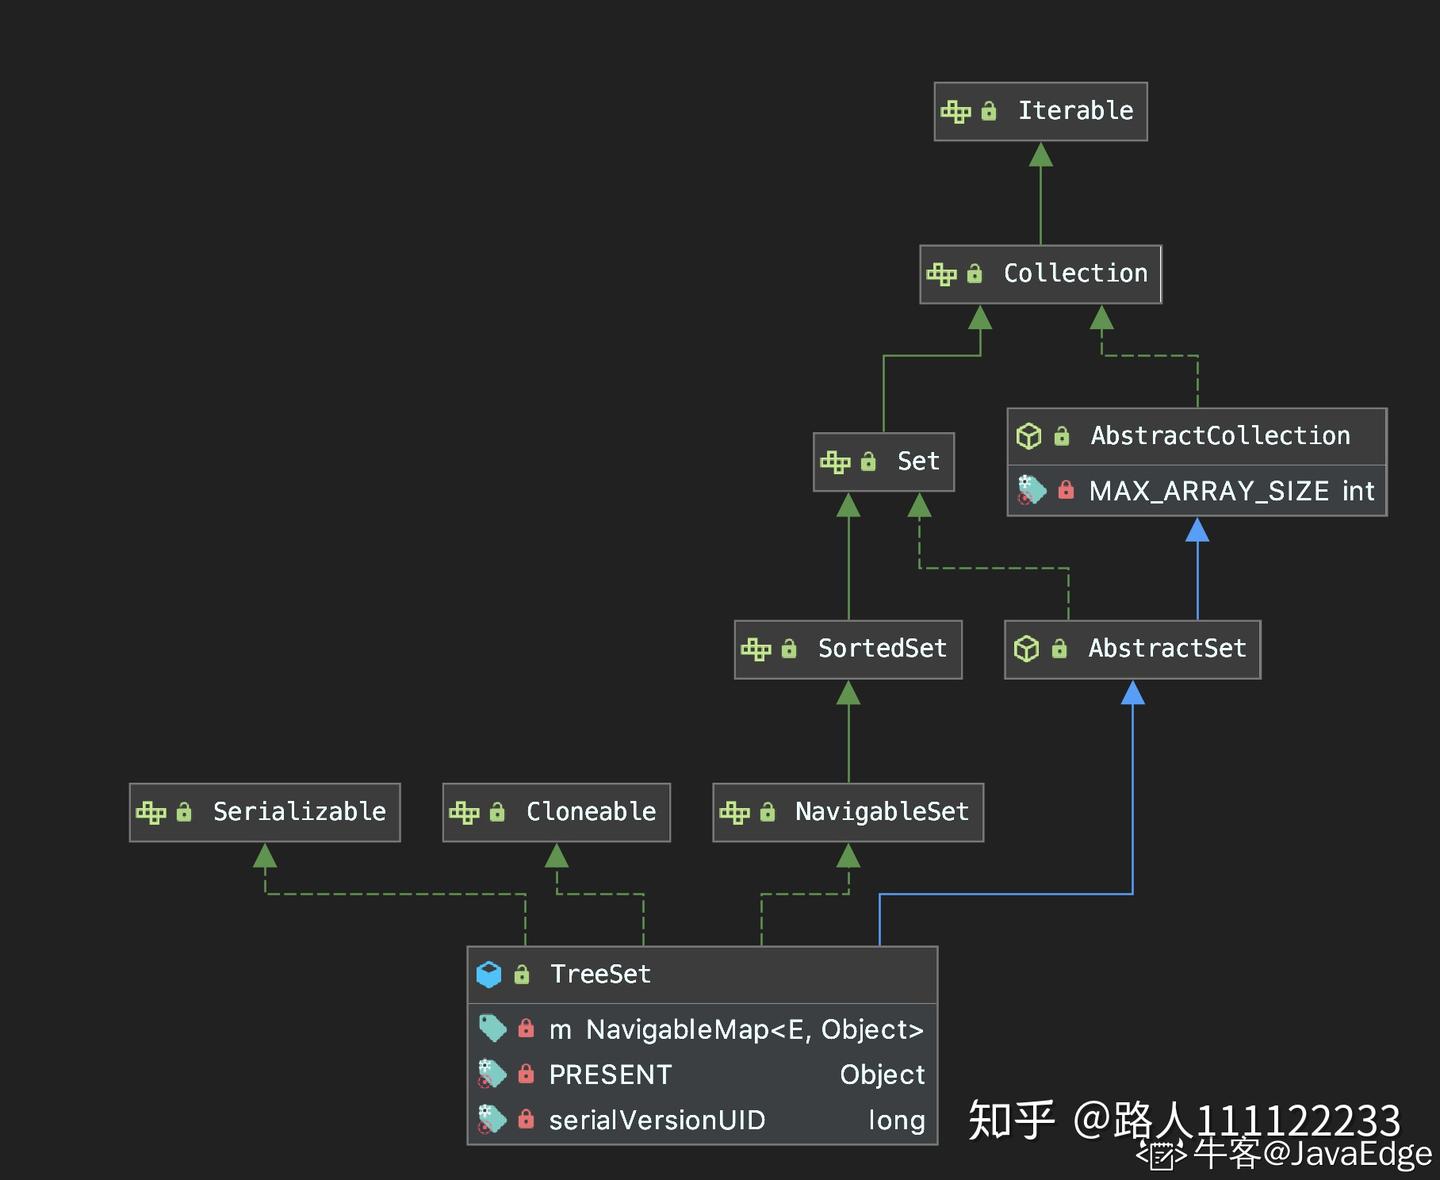
Task: Click the red lock beside PRESENT
Action: tap(526, 1074)
